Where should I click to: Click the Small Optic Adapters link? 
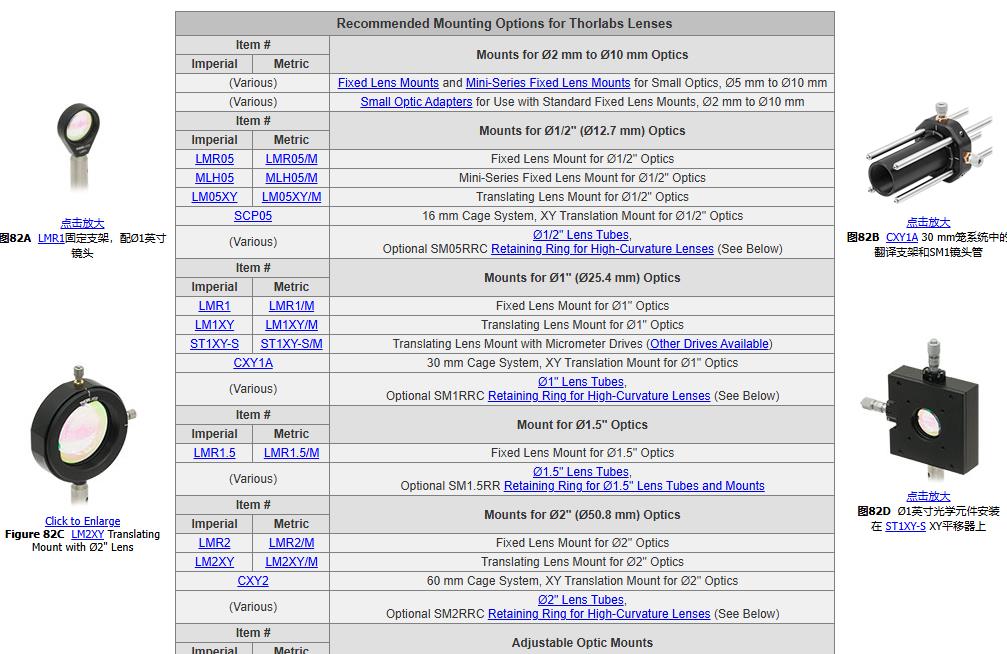pyautogui.click(x=416, y=102)
